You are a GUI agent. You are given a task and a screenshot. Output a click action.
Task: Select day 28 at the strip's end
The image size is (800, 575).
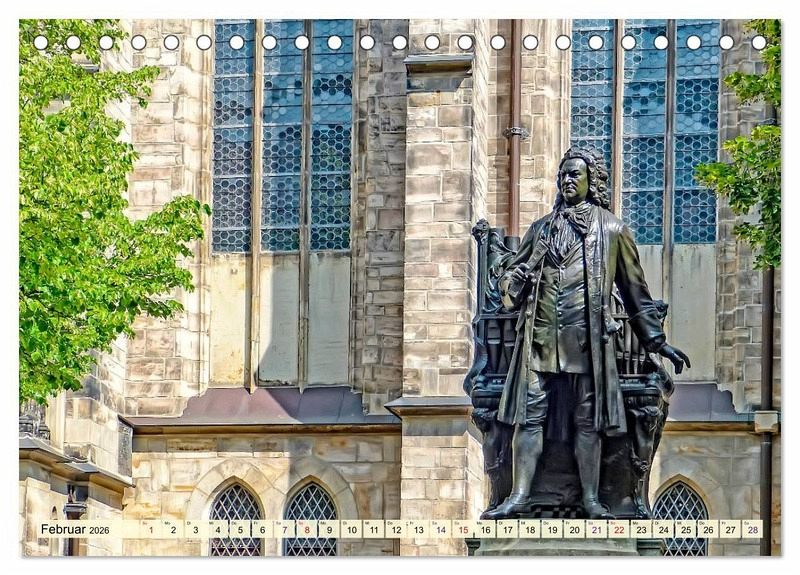(751, 529)
